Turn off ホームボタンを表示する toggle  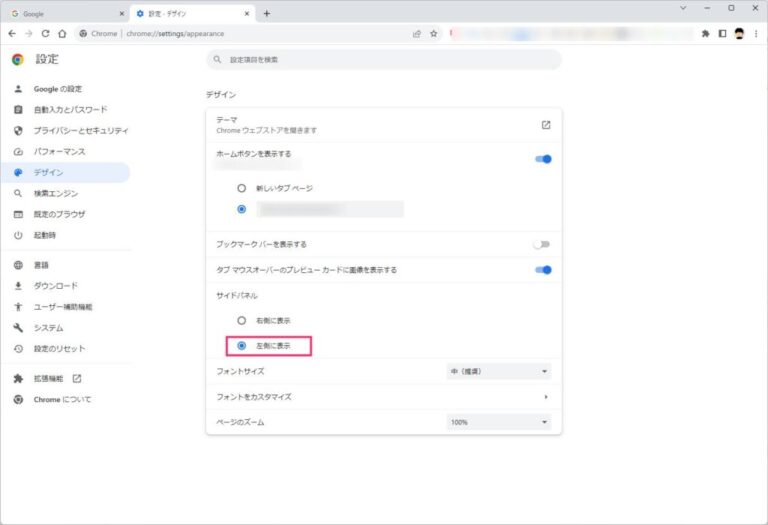[543, 158]
